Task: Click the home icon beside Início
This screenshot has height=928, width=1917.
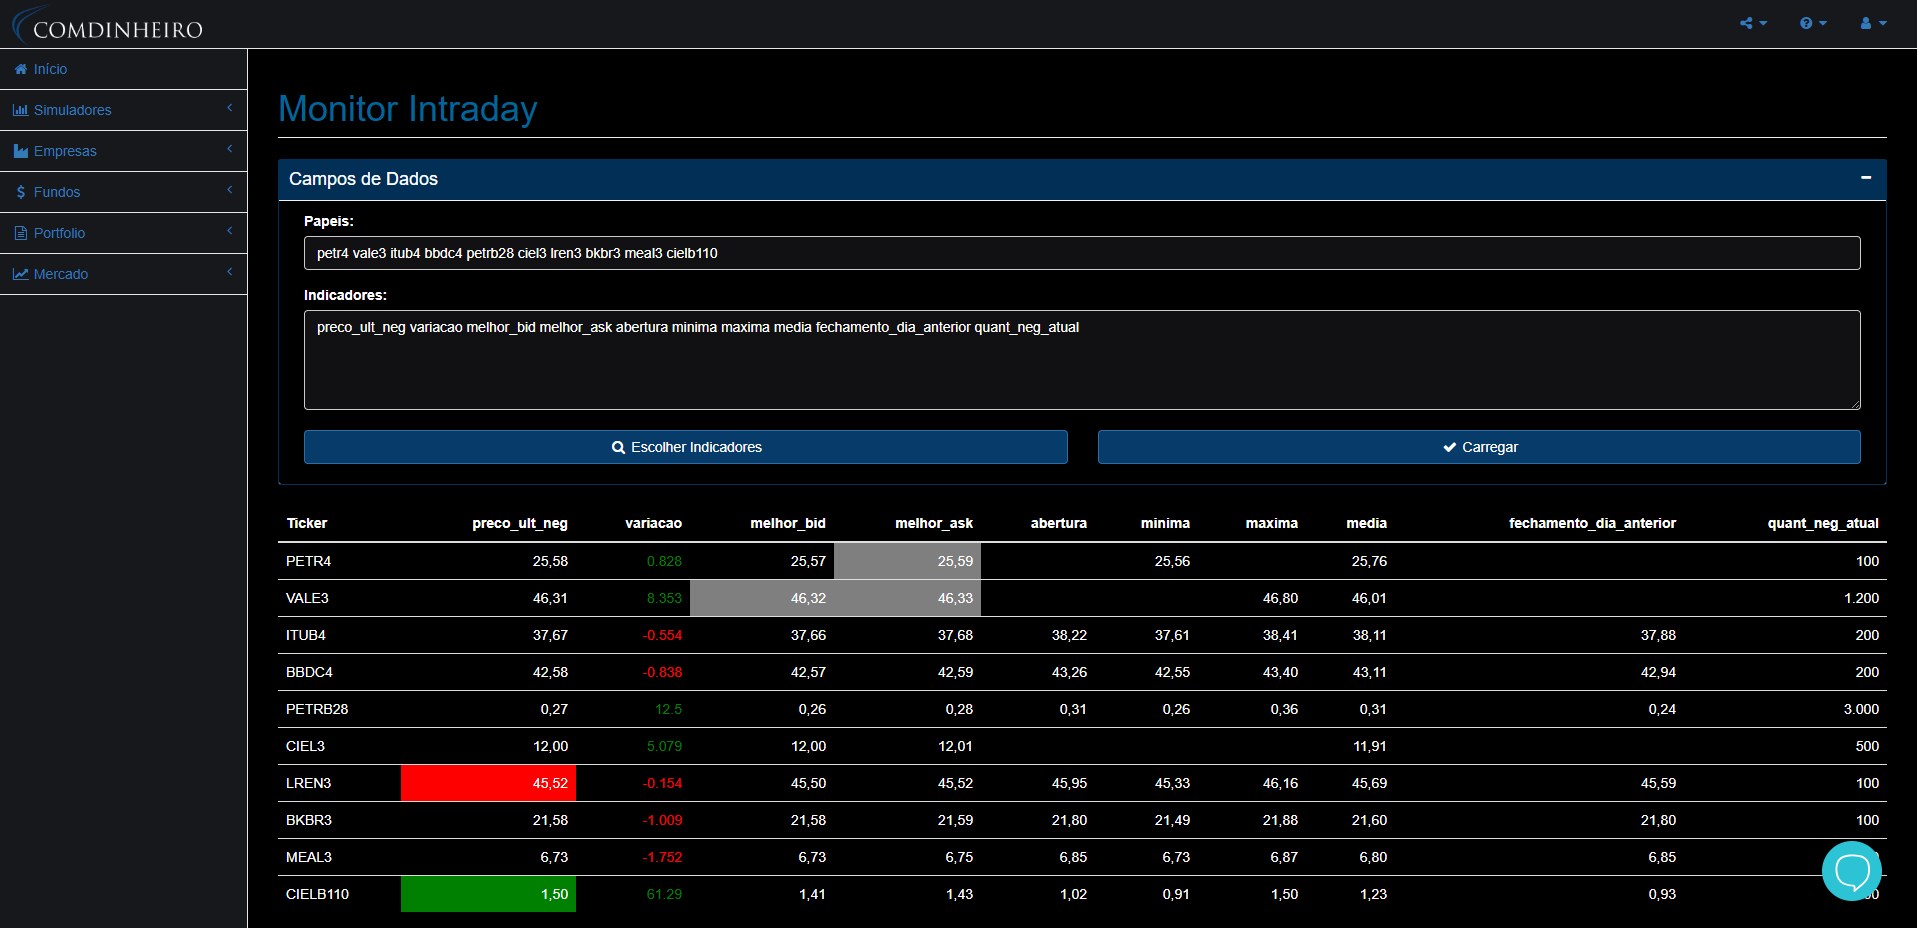Action: (21, 69)
